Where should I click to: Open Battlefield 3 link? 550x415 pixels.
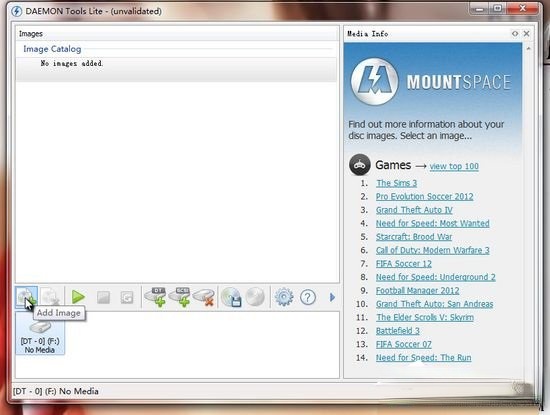pos(397,331)
